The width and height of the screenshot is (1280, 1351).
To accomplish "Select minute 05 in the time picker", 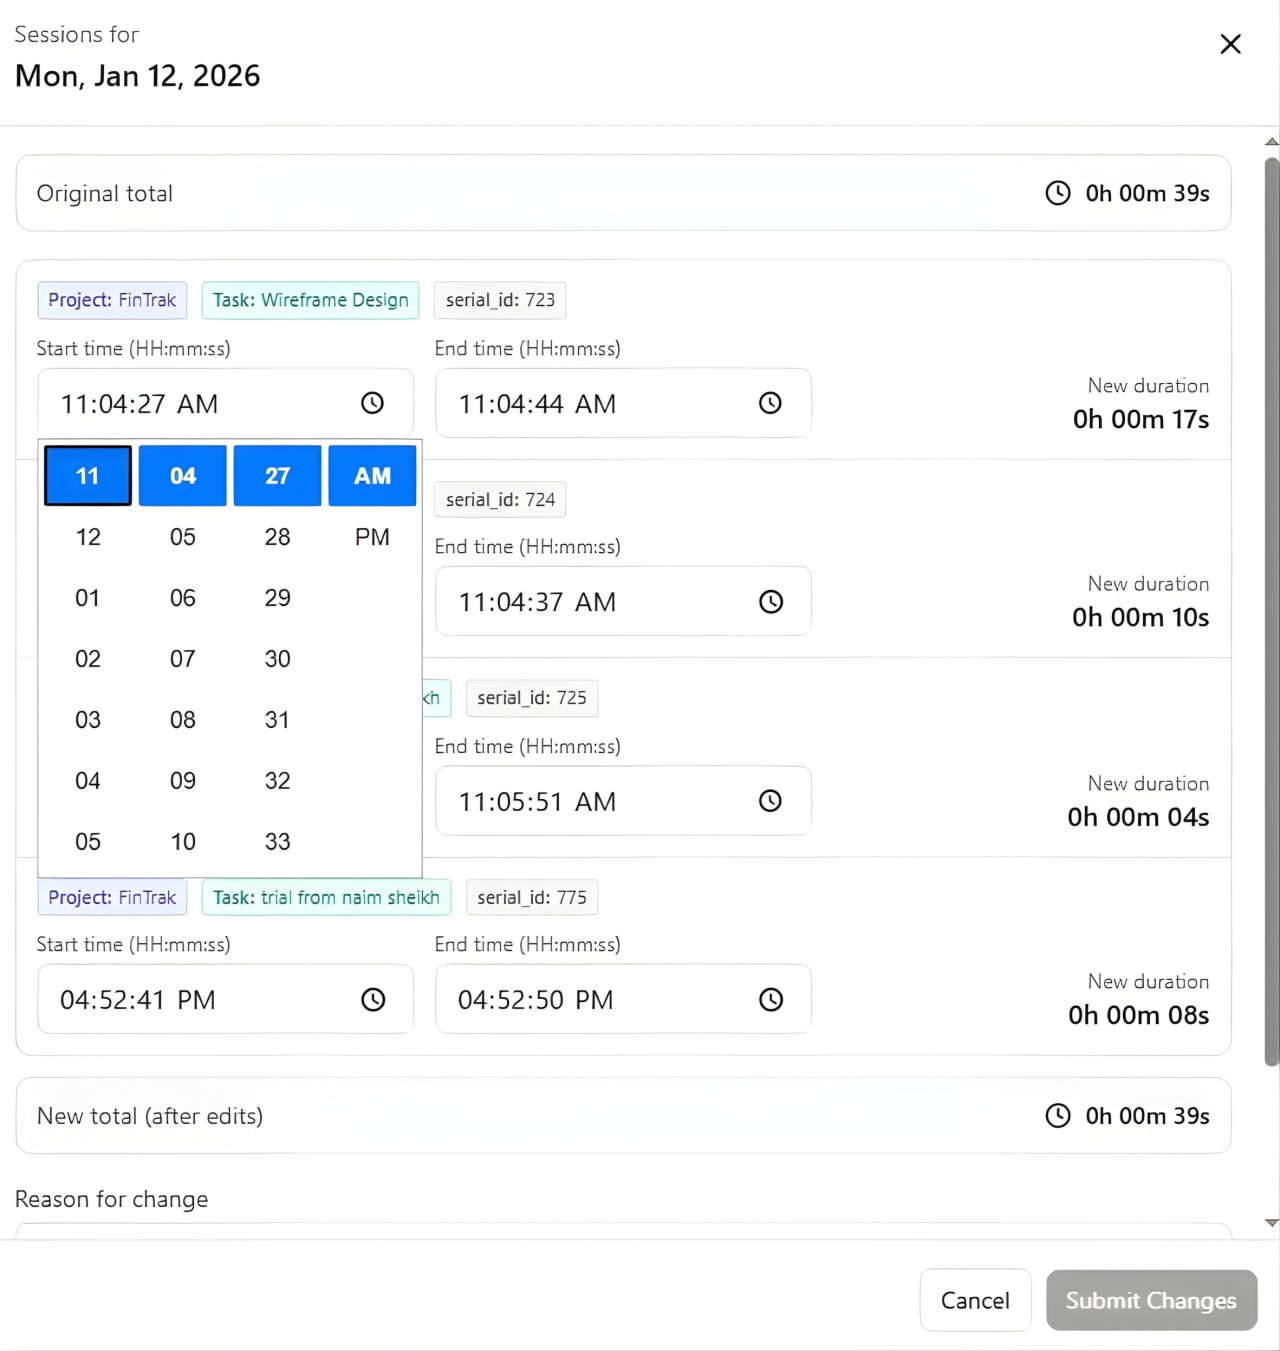I will click(x=182, y=537).
